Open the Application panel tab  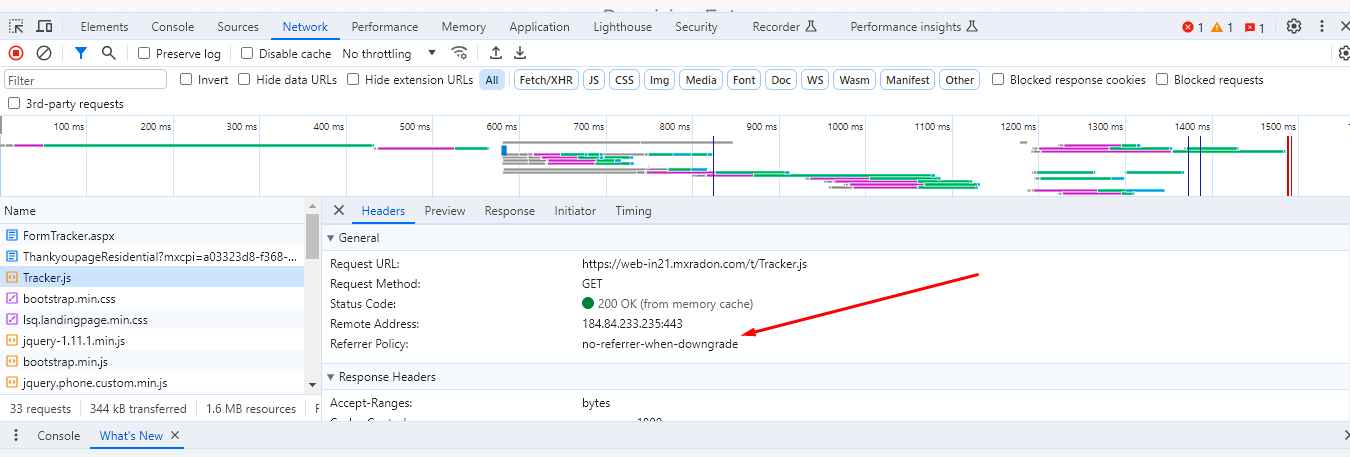coord(540,27)
